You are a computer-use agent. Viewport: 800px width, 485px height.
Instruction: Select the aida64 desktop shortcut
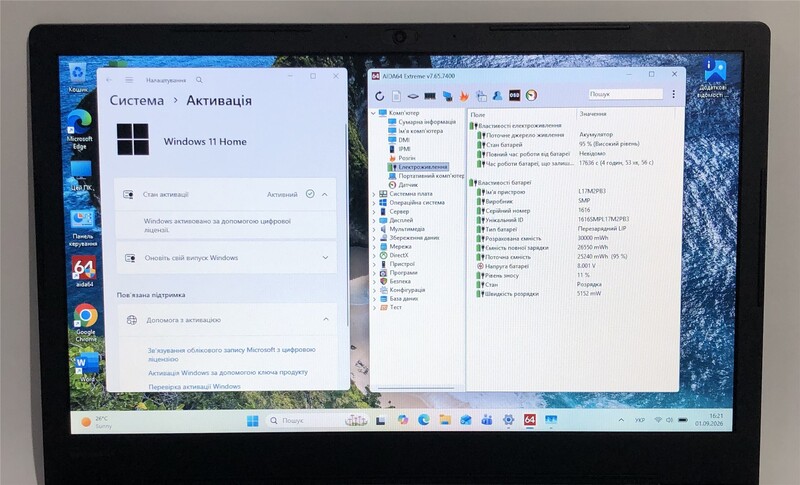(84, 272)
